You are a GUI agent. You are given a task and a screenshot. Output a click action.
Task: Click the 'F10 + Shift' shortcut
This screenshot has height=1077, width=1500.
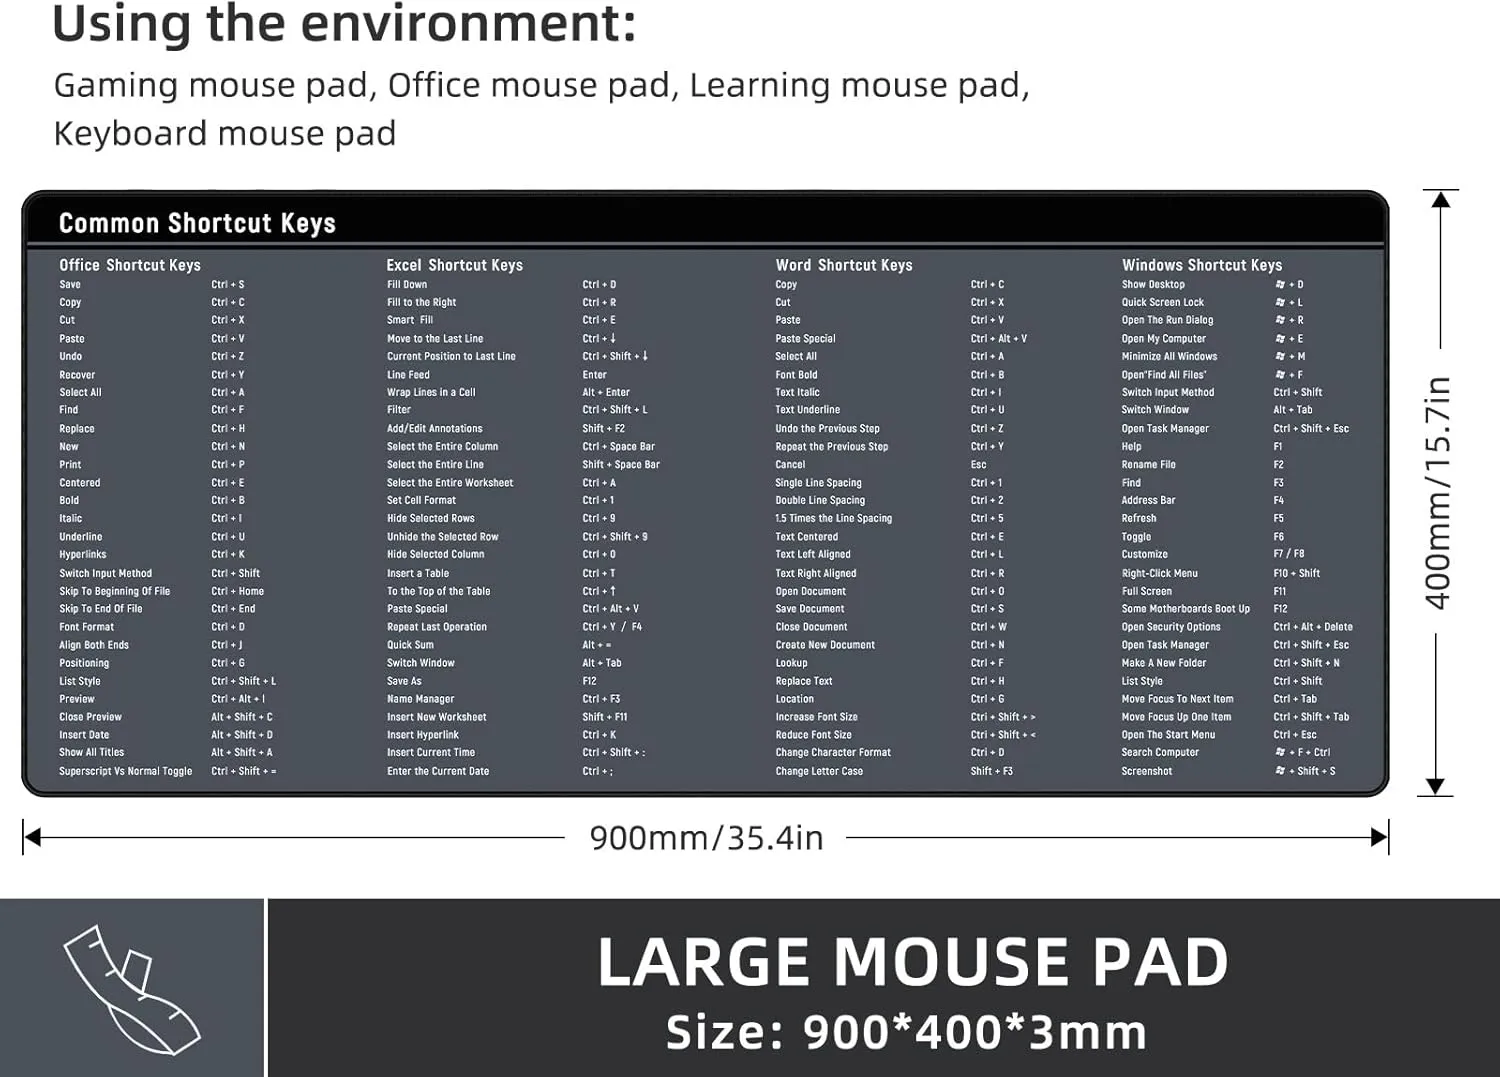coord(1297,574)
